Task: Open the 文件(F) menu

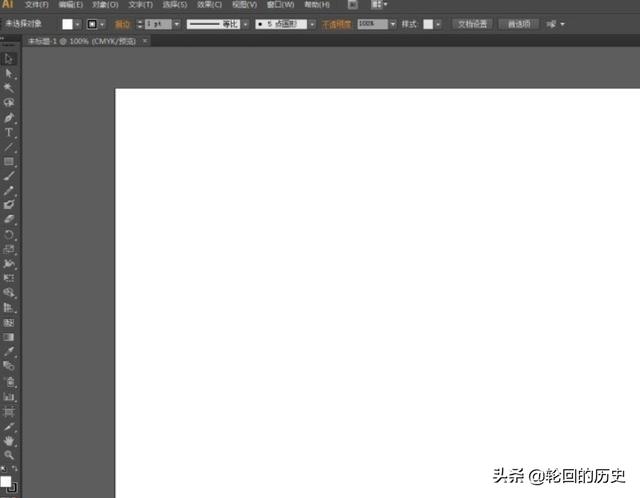Action: 37,5
